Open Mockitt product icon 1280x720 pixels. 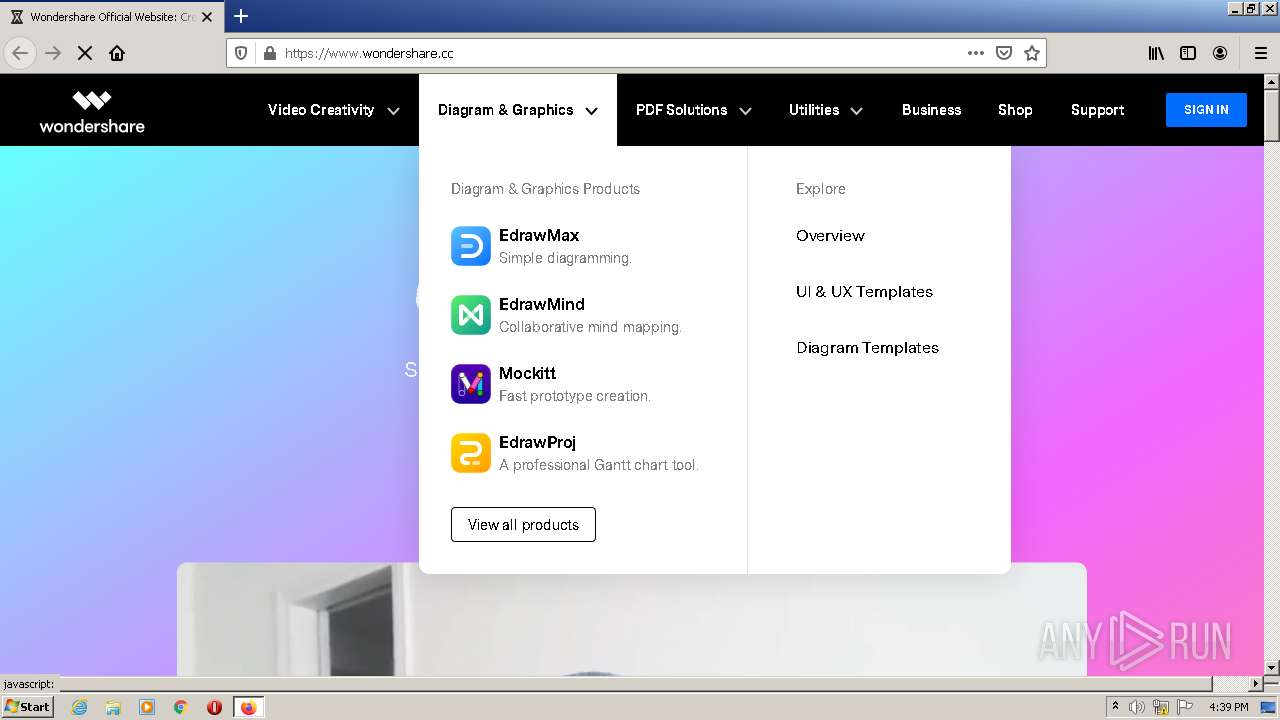coord(470,384)
